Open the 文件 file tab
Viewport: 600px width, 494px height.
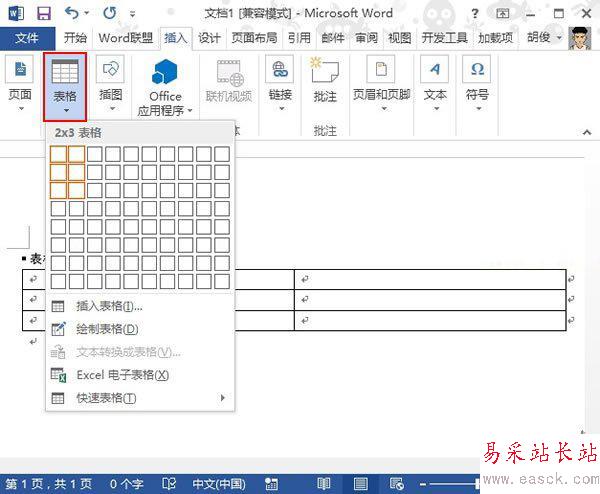[27, 38]
